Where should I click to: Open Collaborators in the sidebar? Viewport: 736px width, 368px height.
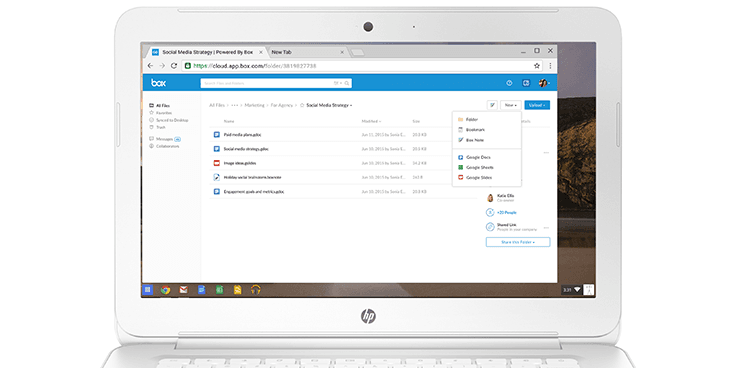tap(164, 146)
